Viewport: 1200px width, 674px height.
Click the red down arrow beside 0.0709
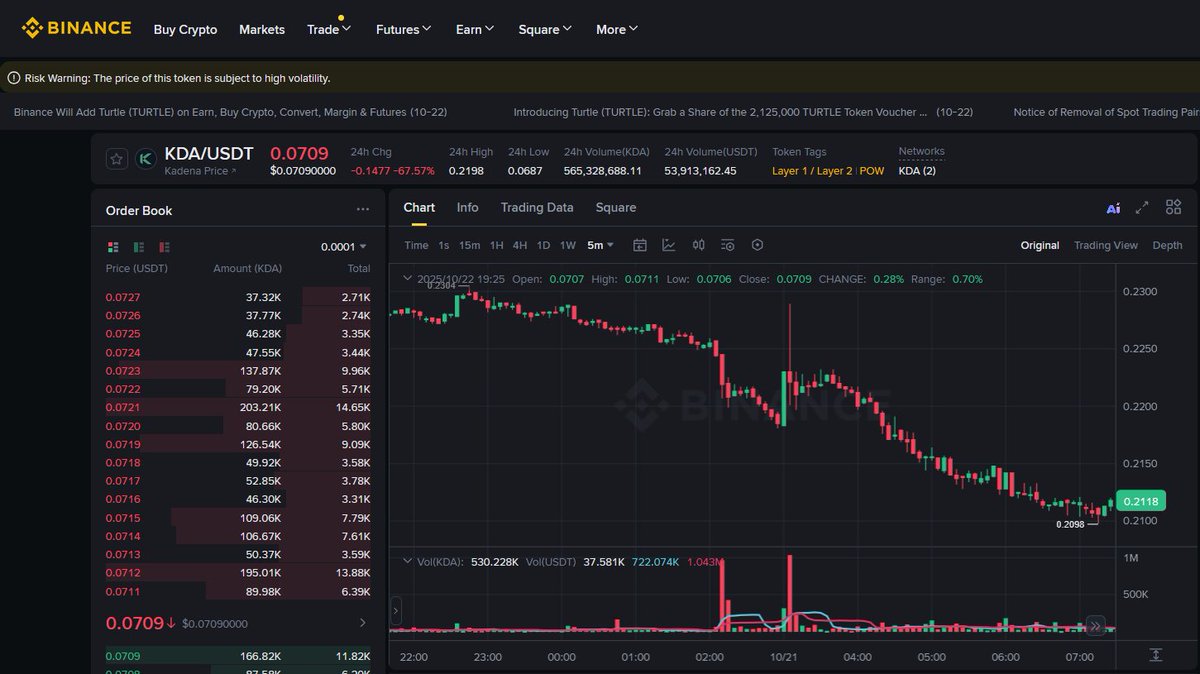pyautogui.click(x=171, y=623)
